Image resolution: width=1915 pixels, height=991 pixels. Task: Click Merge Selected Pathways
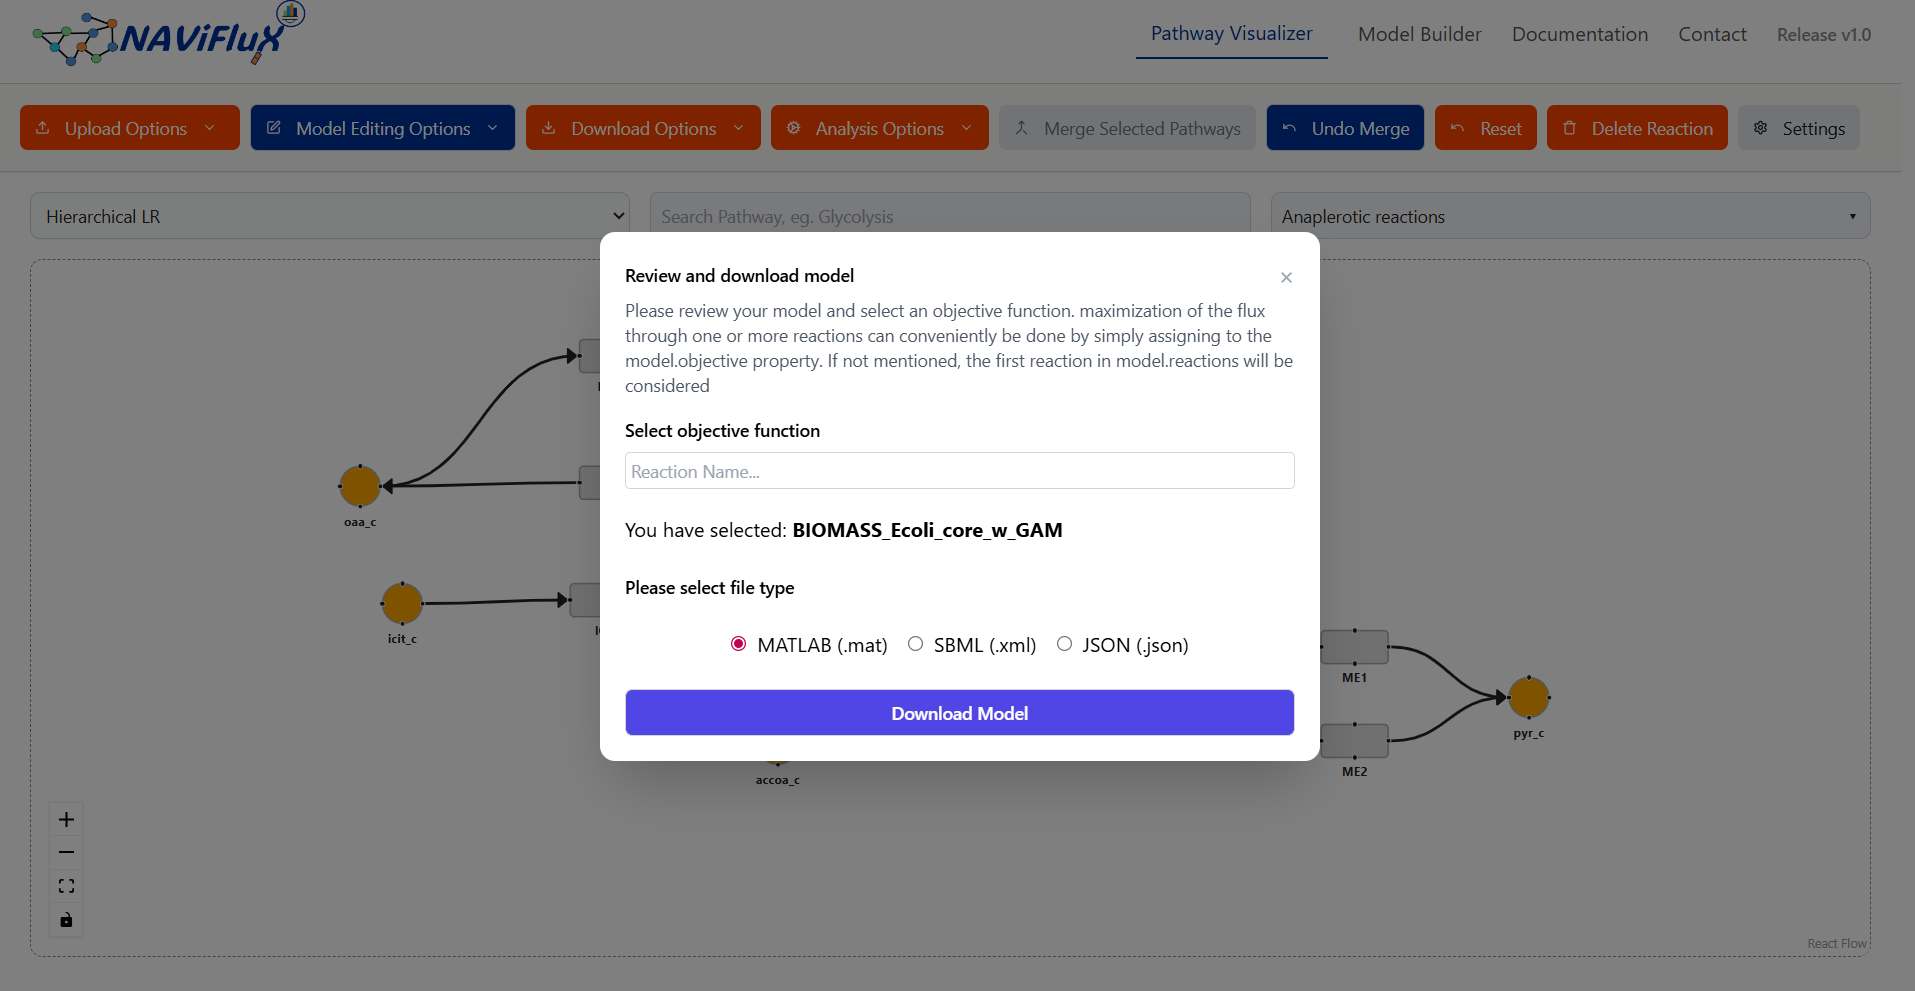1126,127
